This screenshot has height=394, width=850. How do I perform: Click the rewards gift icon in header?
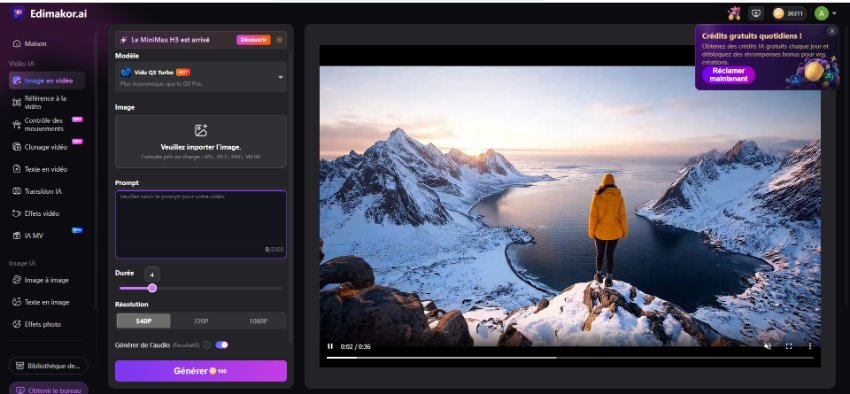click(734, 14)
